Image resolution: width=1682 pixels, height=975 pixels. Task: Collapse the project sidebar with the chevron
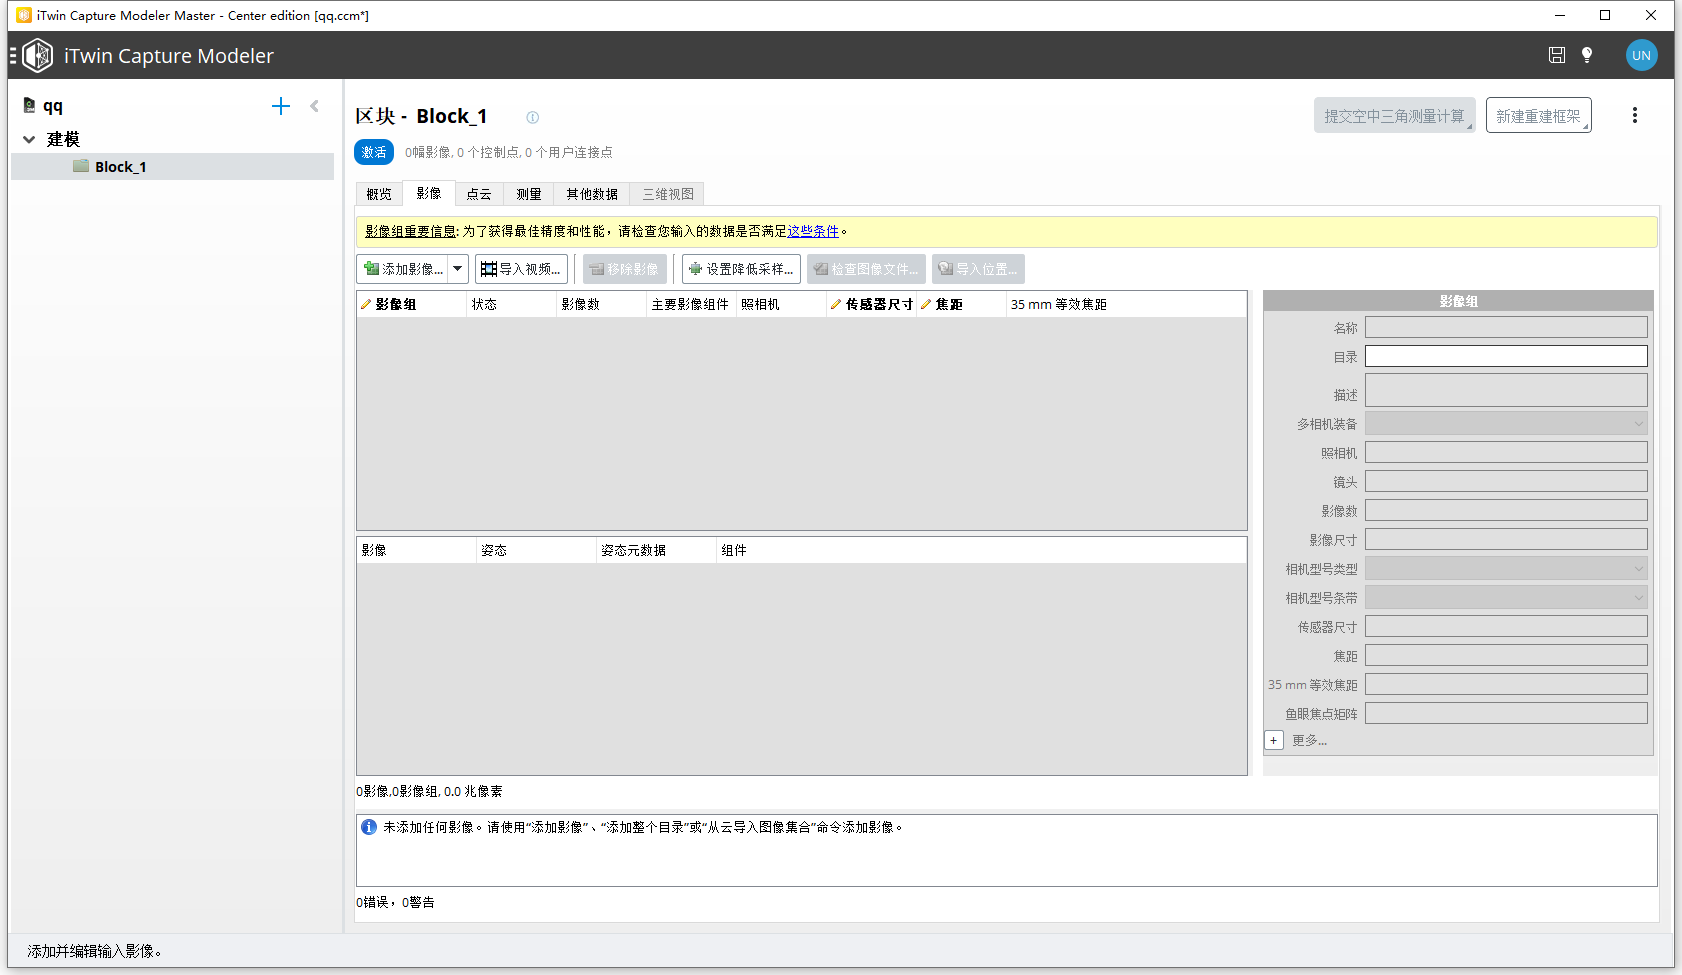click(314, 106)
